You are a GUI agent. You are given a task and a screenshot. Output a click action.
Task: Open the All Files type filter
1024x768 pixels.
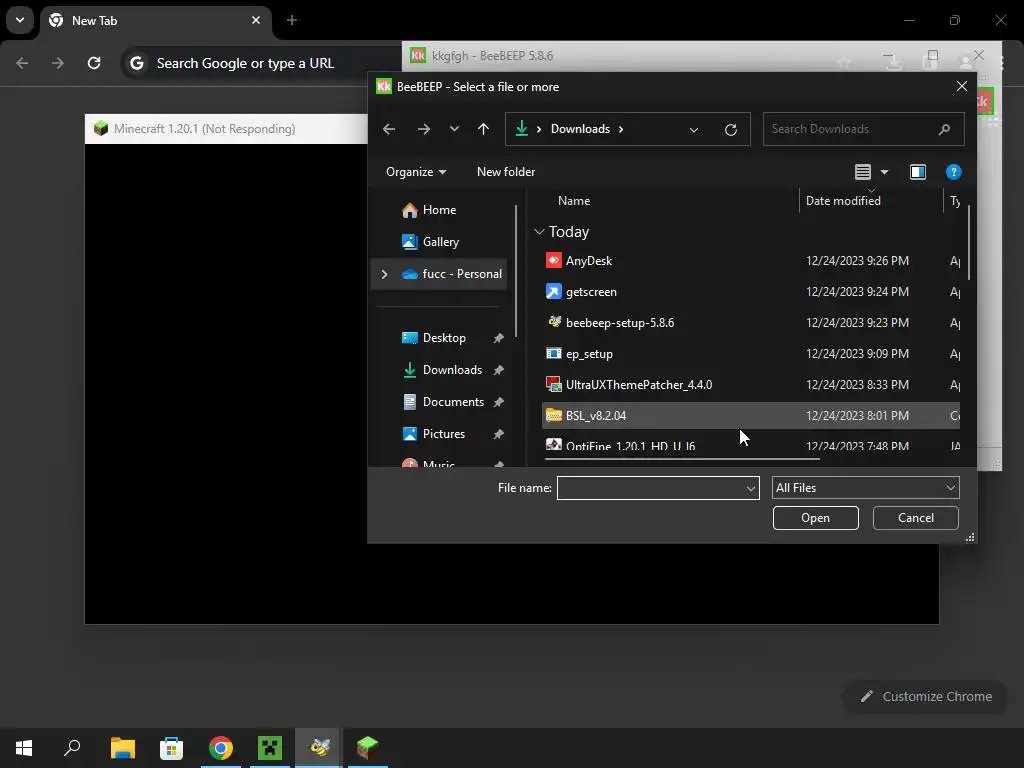(x=865, y=488)
